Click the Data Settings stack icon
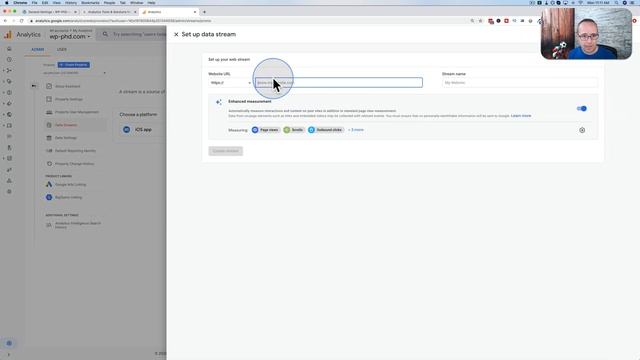Viewport: 640px width, 360px height. tap(49, 138)
